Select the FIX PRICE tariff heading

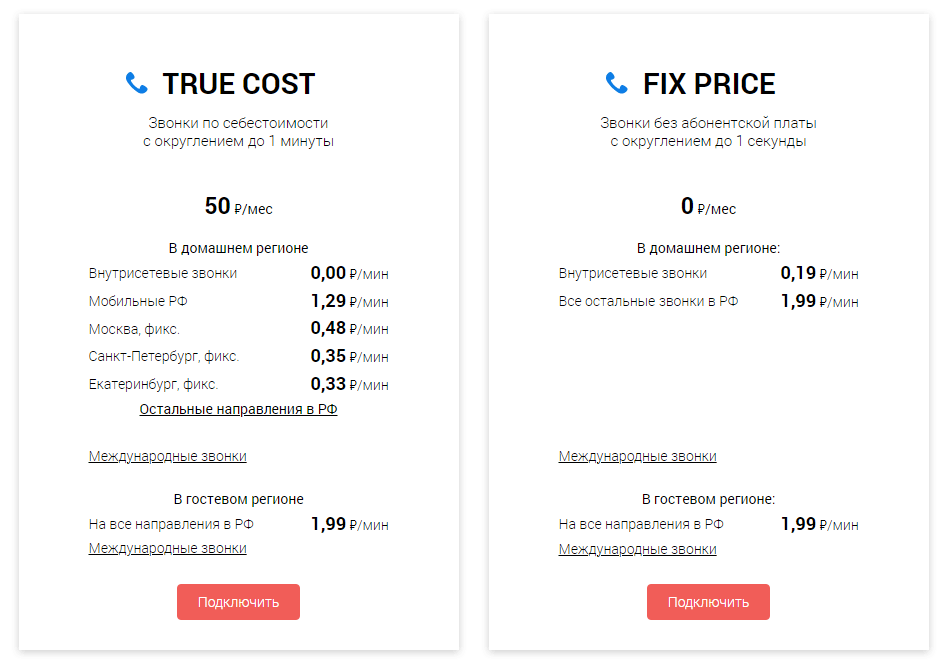click(x=709, y=84)
